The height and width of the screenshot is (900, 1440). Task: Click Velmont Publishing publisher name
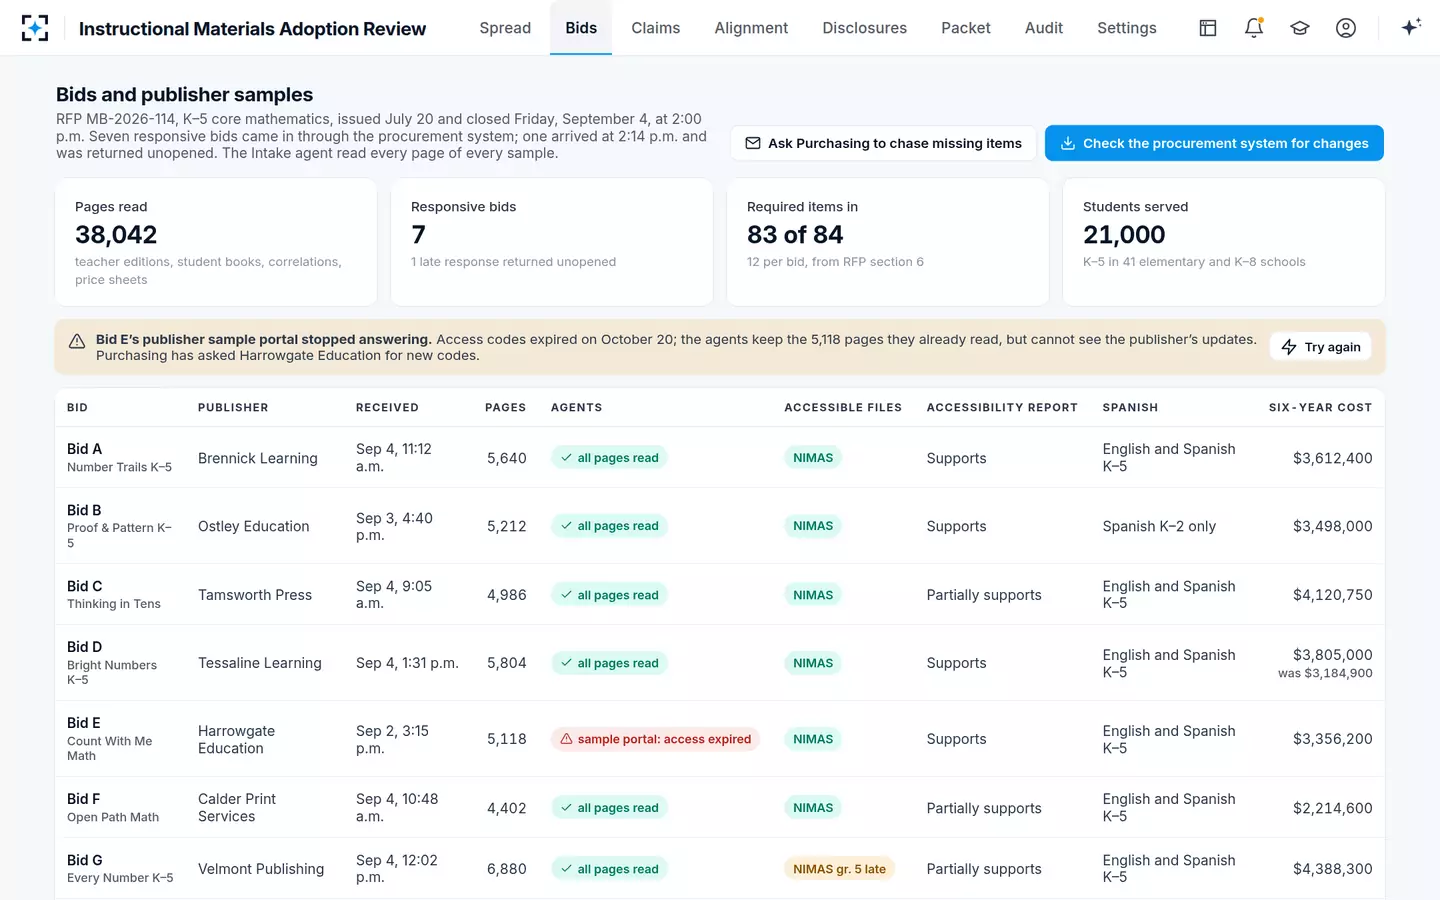[261, 869]
